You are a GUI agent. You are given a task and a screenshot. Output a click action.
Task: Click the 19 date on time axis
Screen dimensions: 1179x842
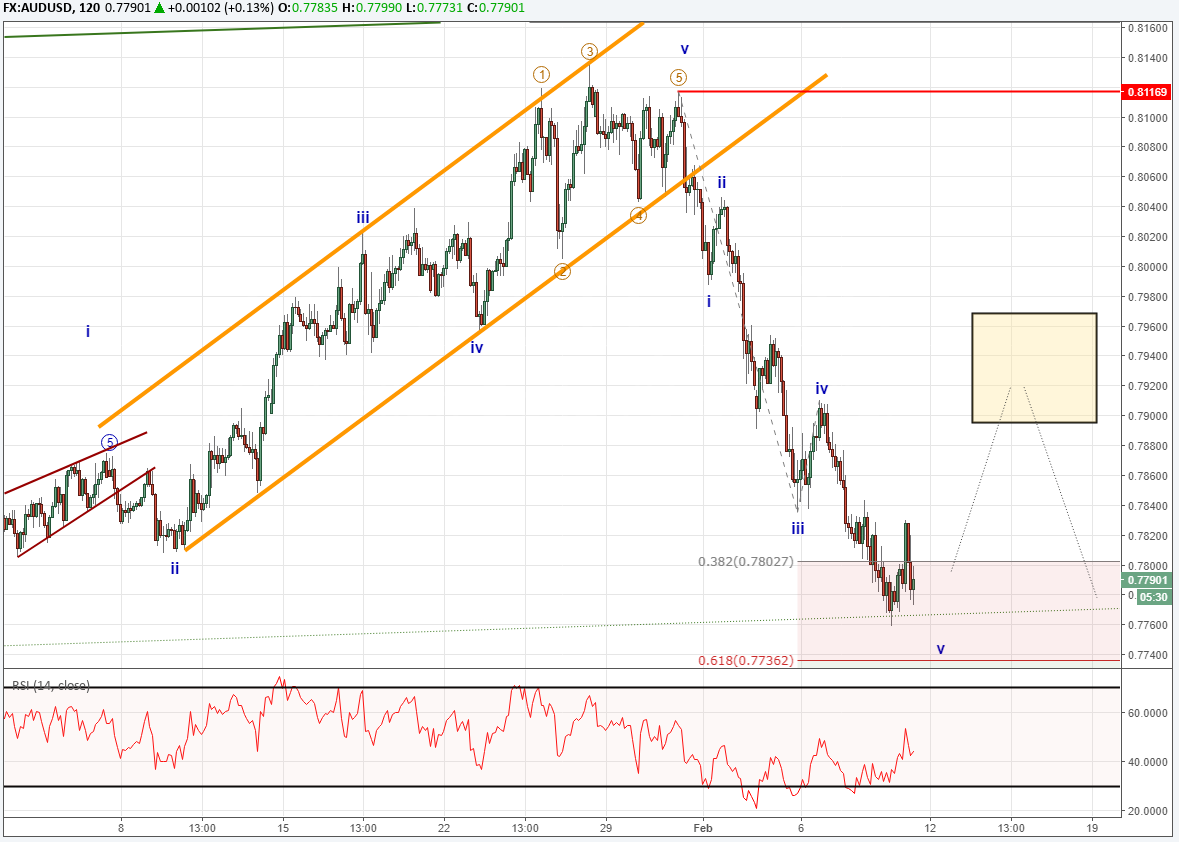[1092, 828]
